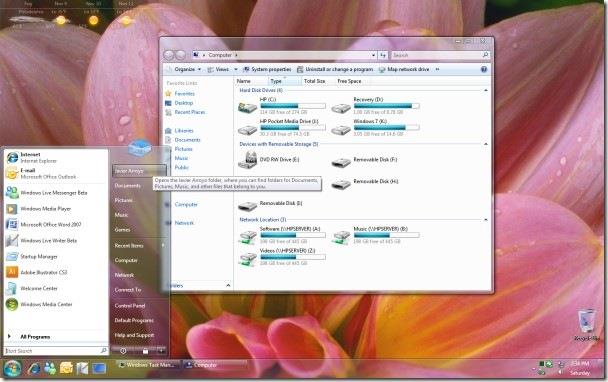Open the shutdown options arrow in Start menu
The width and height of the screenshot is (608, 382).
pos(161,351)
